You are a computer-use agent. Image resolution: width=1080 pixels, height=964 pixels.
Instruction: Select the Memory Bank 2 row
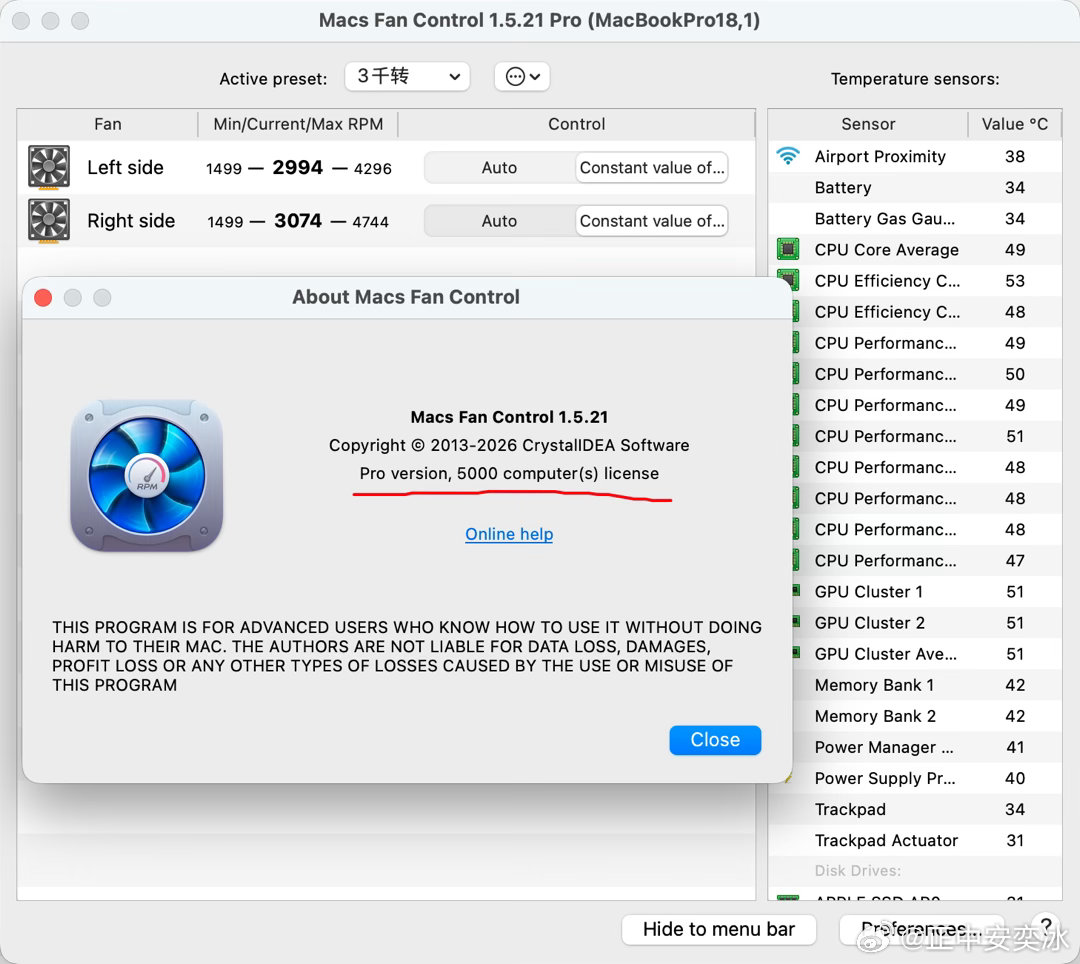927,716
